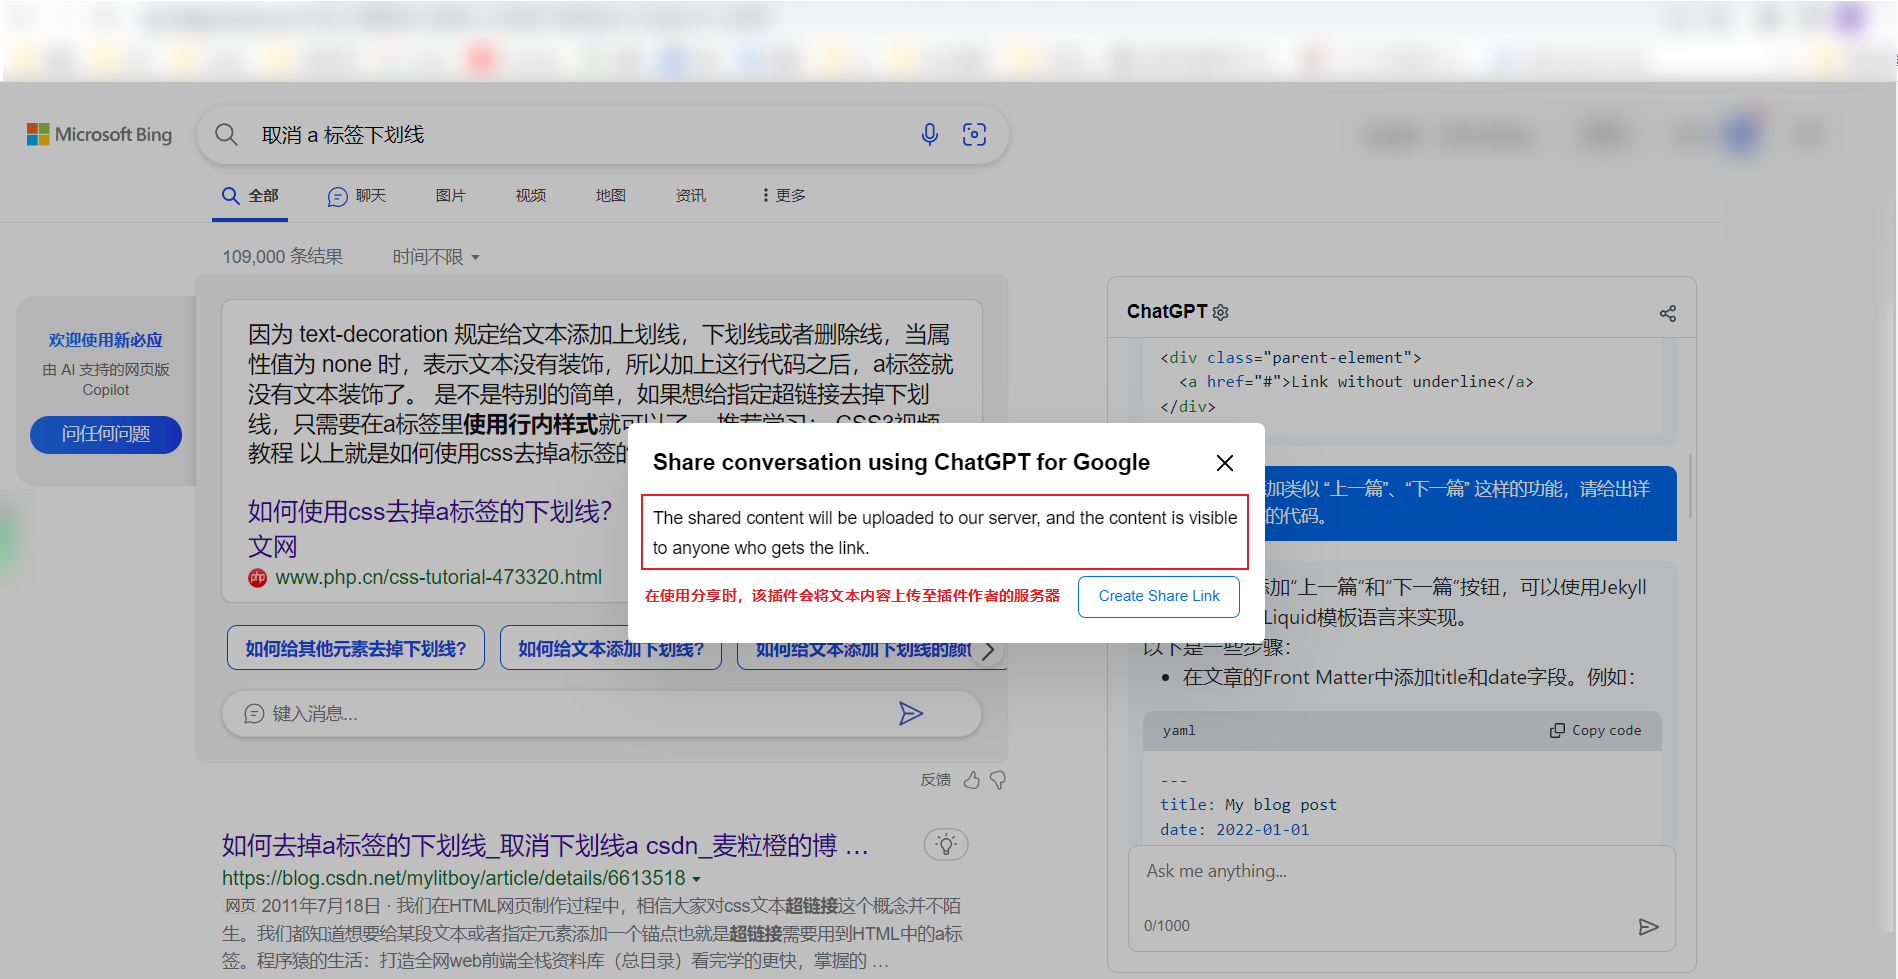Click the search query text field

click(580, 134)
